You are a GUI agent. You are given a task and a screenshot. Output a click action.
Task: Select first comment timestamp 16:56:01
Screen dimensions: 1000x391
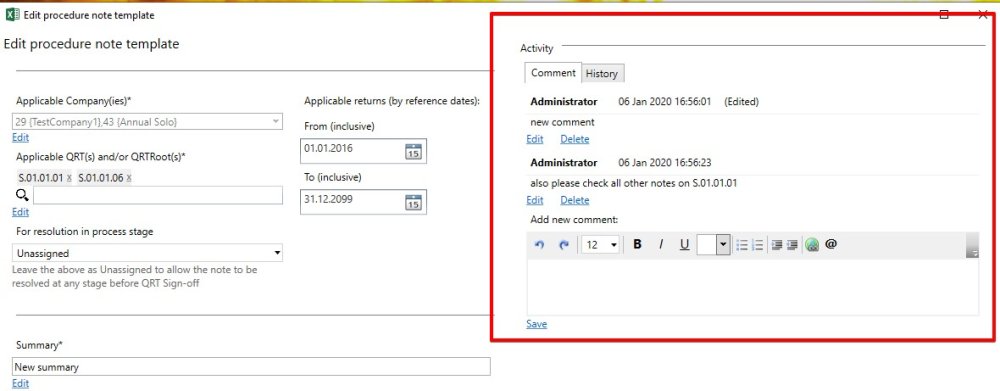[665, 101]
